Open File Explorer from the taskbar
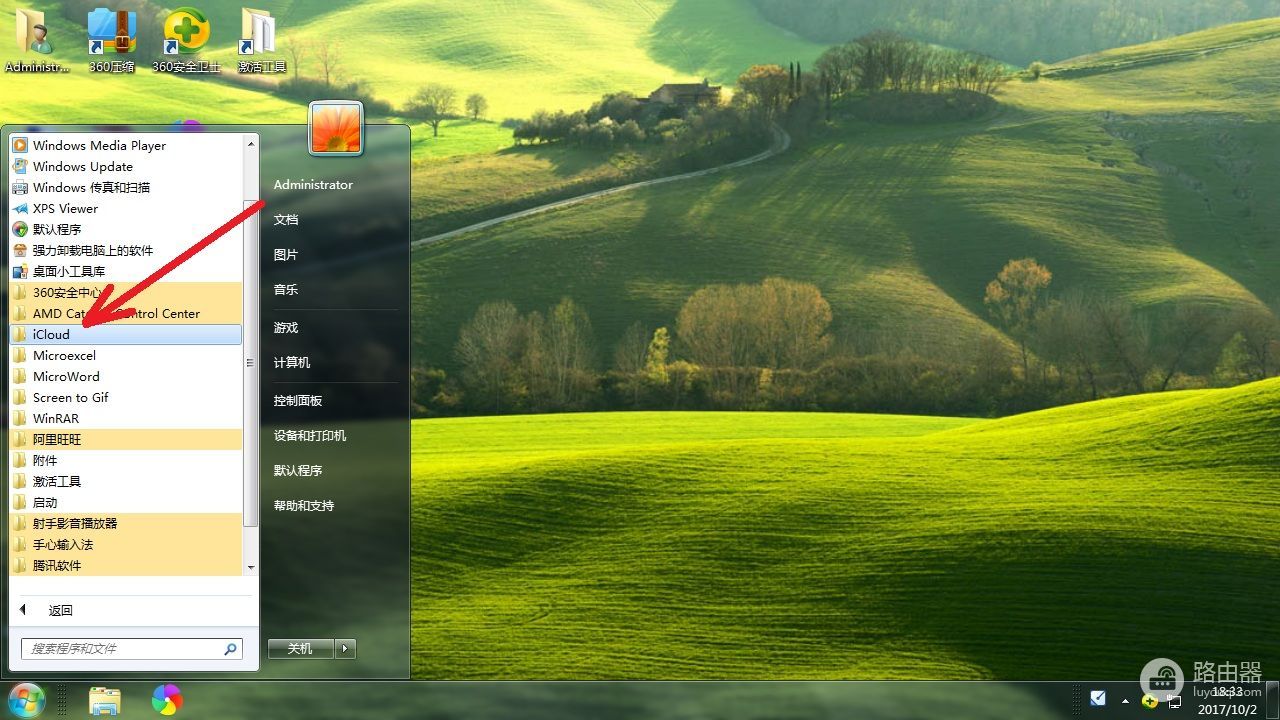The image size is (1280, 720). pyautogui.click(x=105, y=701)
